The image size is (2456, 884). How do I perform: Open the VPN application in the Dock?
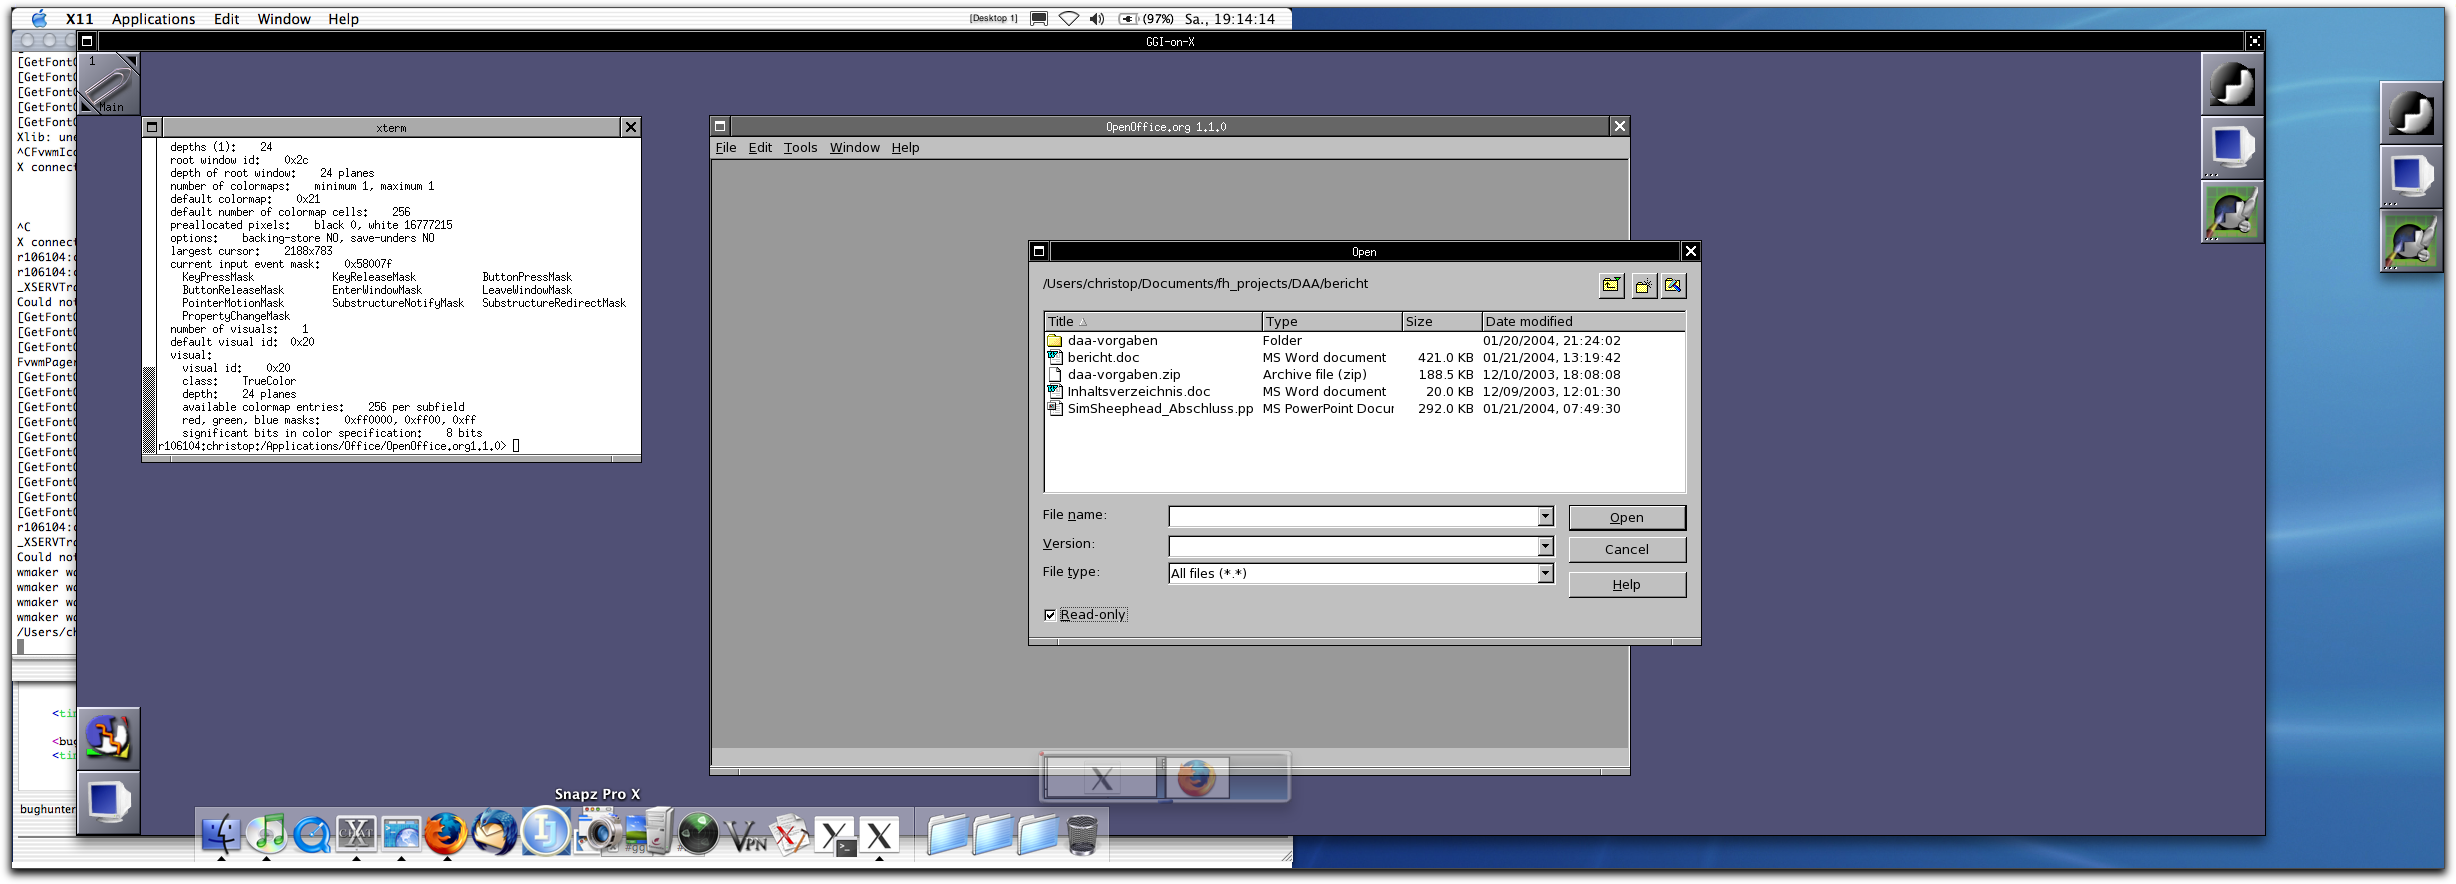pos(745,836)
